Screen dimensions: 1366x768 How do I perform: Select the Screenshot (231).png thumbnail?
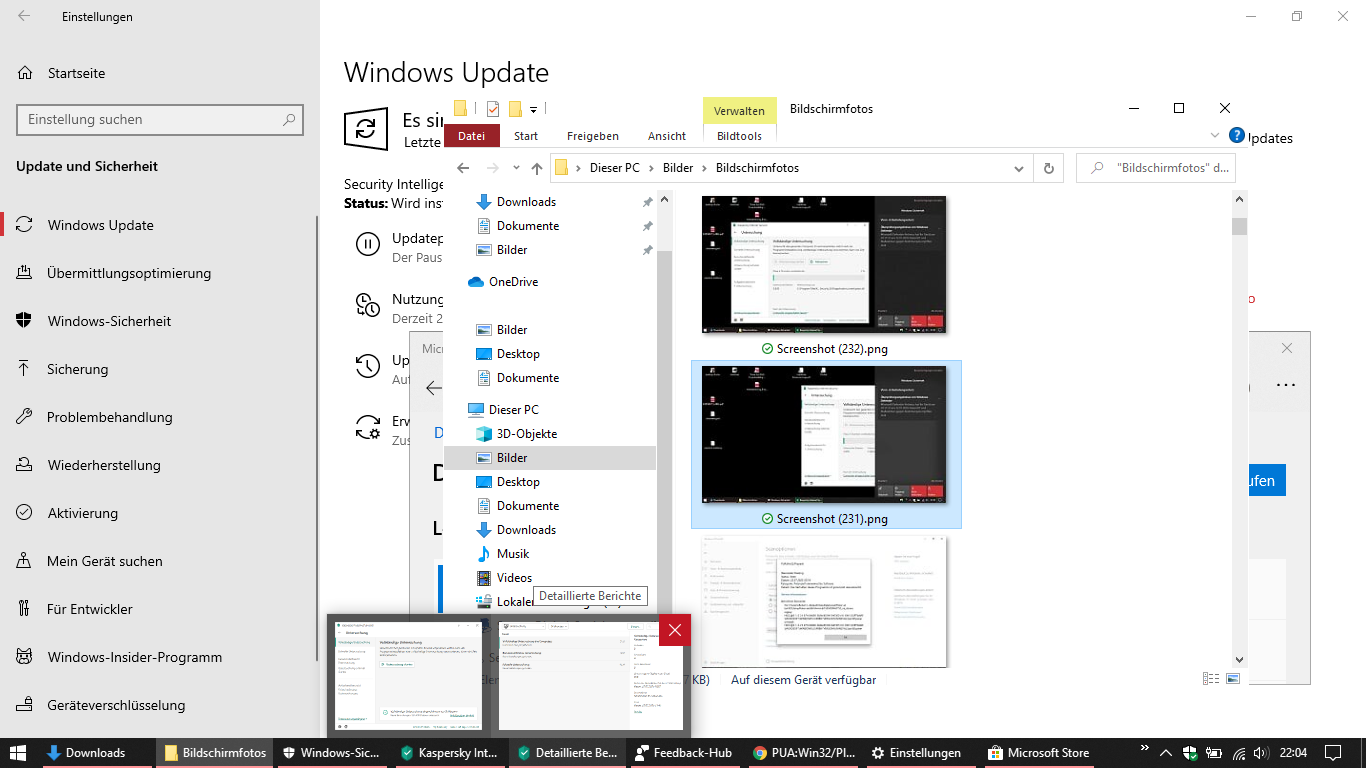point(824,434)
